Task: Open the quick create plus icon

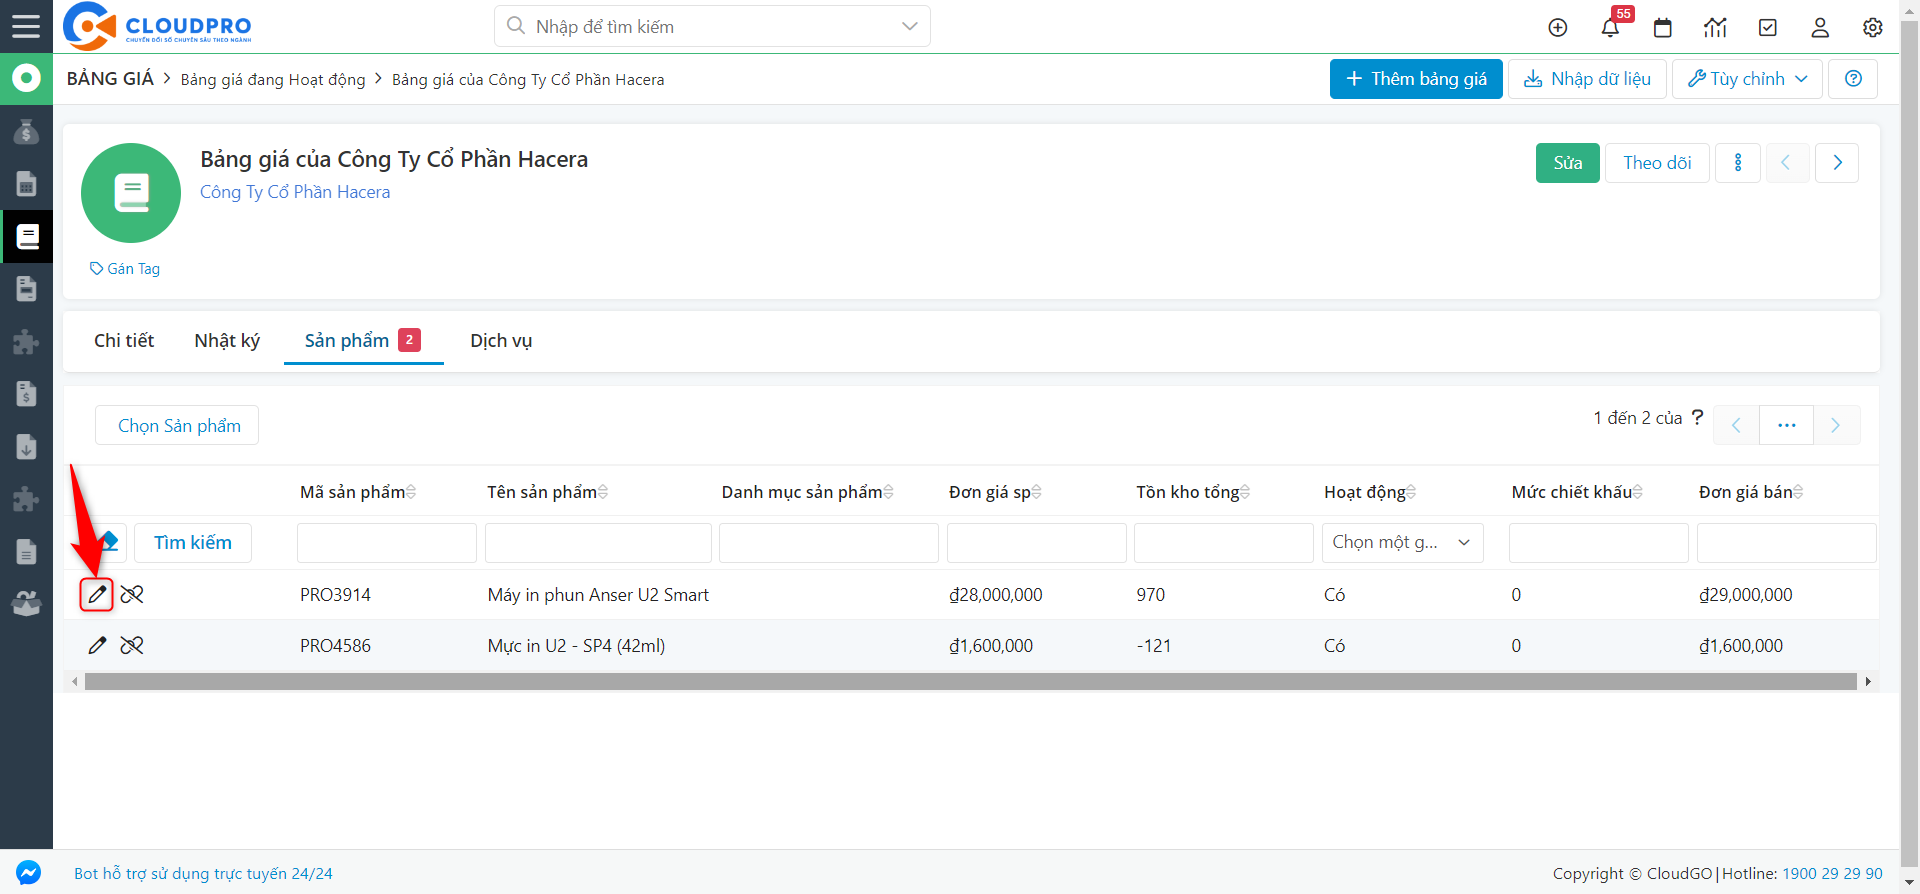Action: [x=1557, y=28]
